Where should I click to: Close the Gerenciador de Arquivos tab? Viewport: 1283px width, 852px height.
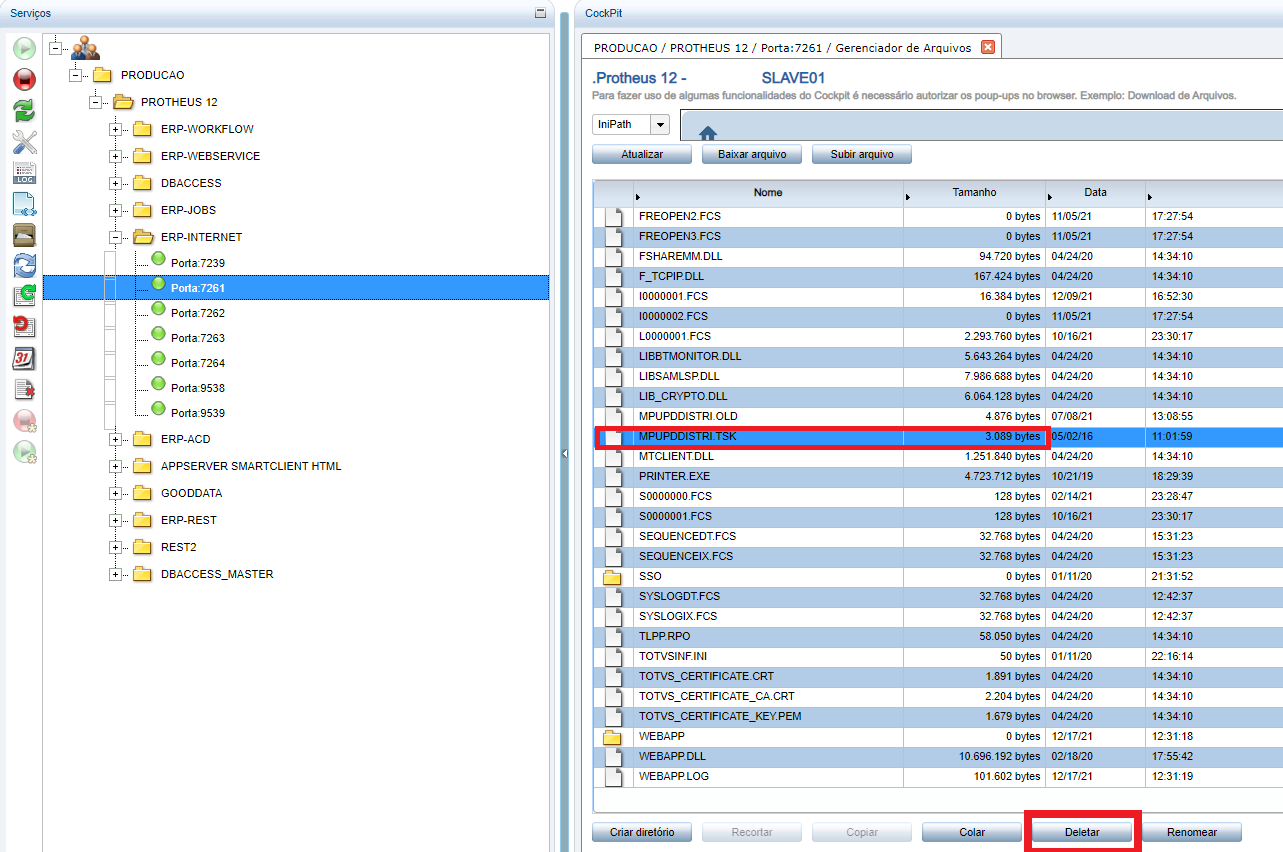pos(988,47)
